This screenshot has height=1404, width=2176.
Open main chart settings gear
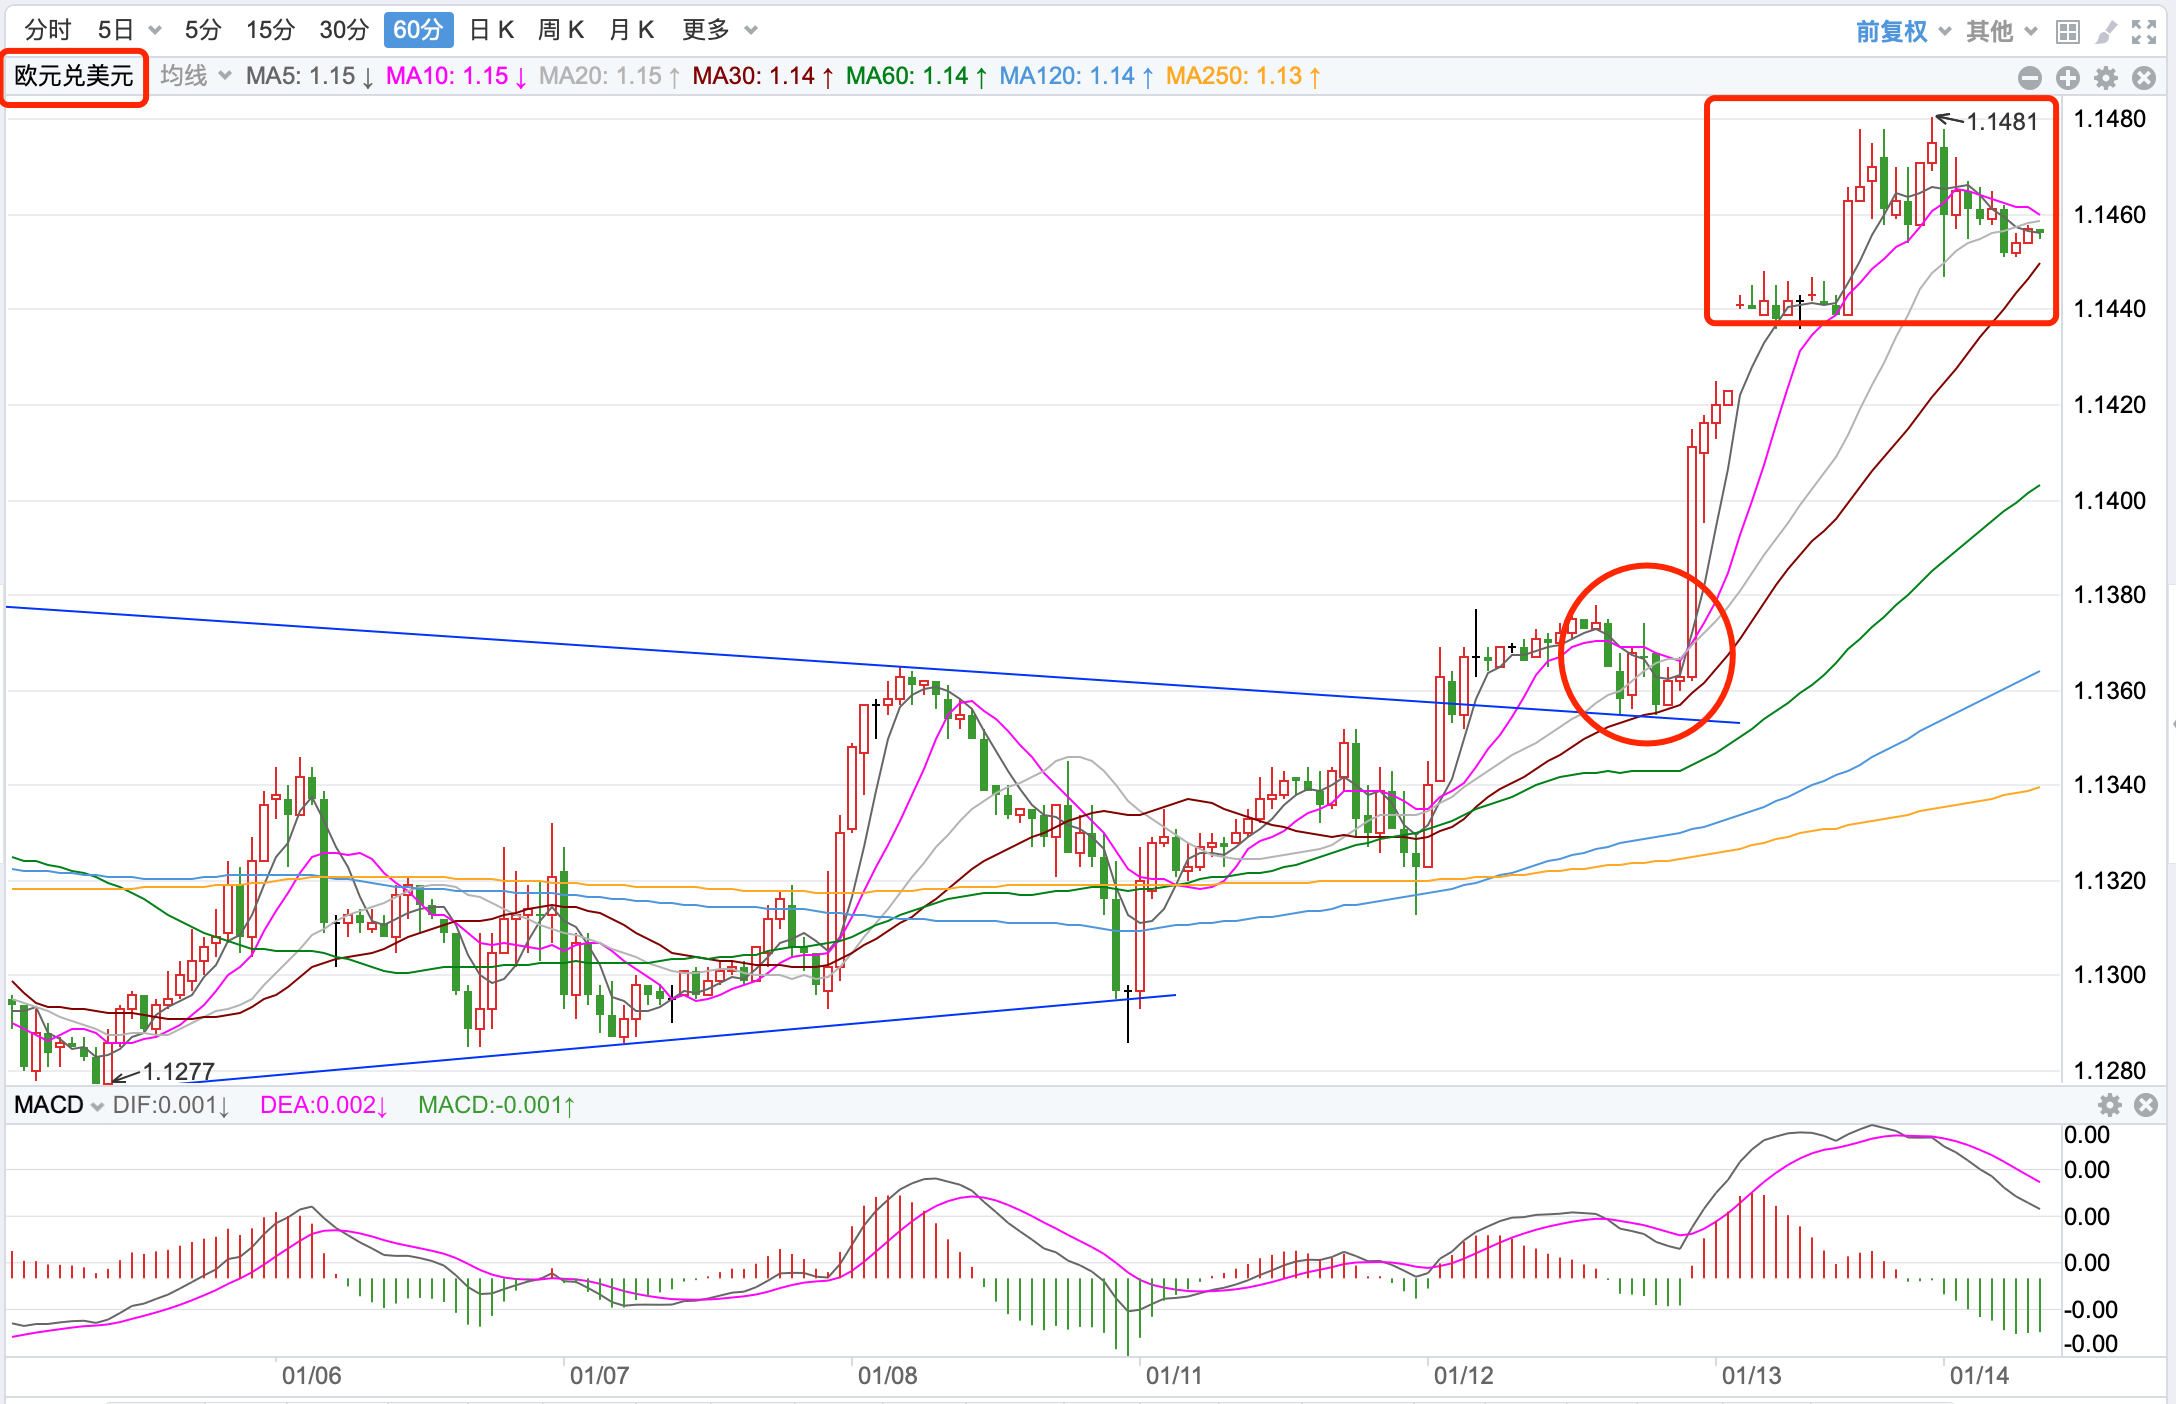2106,78
